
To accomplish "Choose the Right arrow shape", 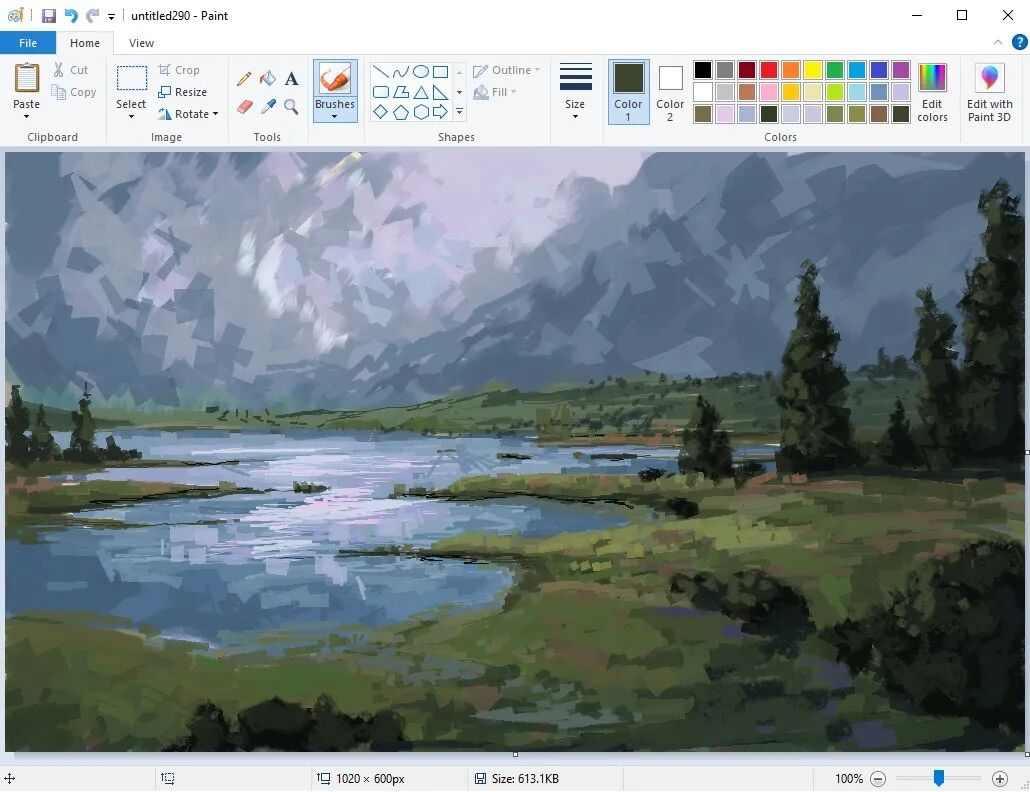I will 441,112.
